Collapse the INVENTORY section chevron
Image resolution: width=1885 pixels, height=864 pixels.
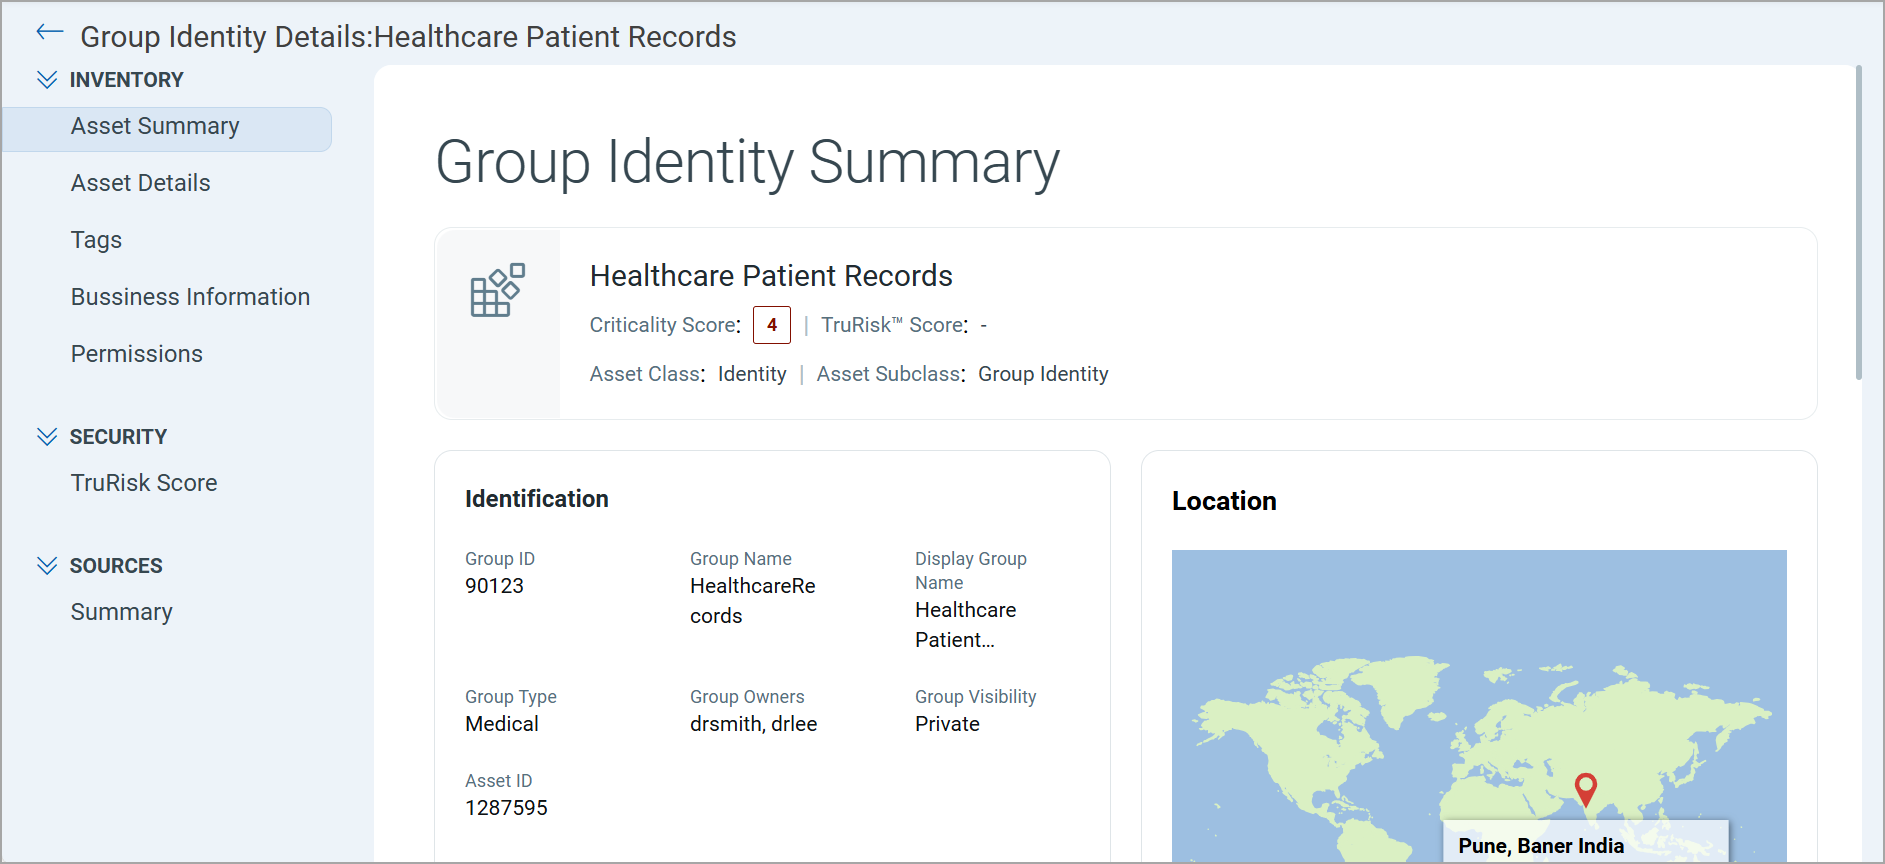pyautogui.click(x=47, y=80)
